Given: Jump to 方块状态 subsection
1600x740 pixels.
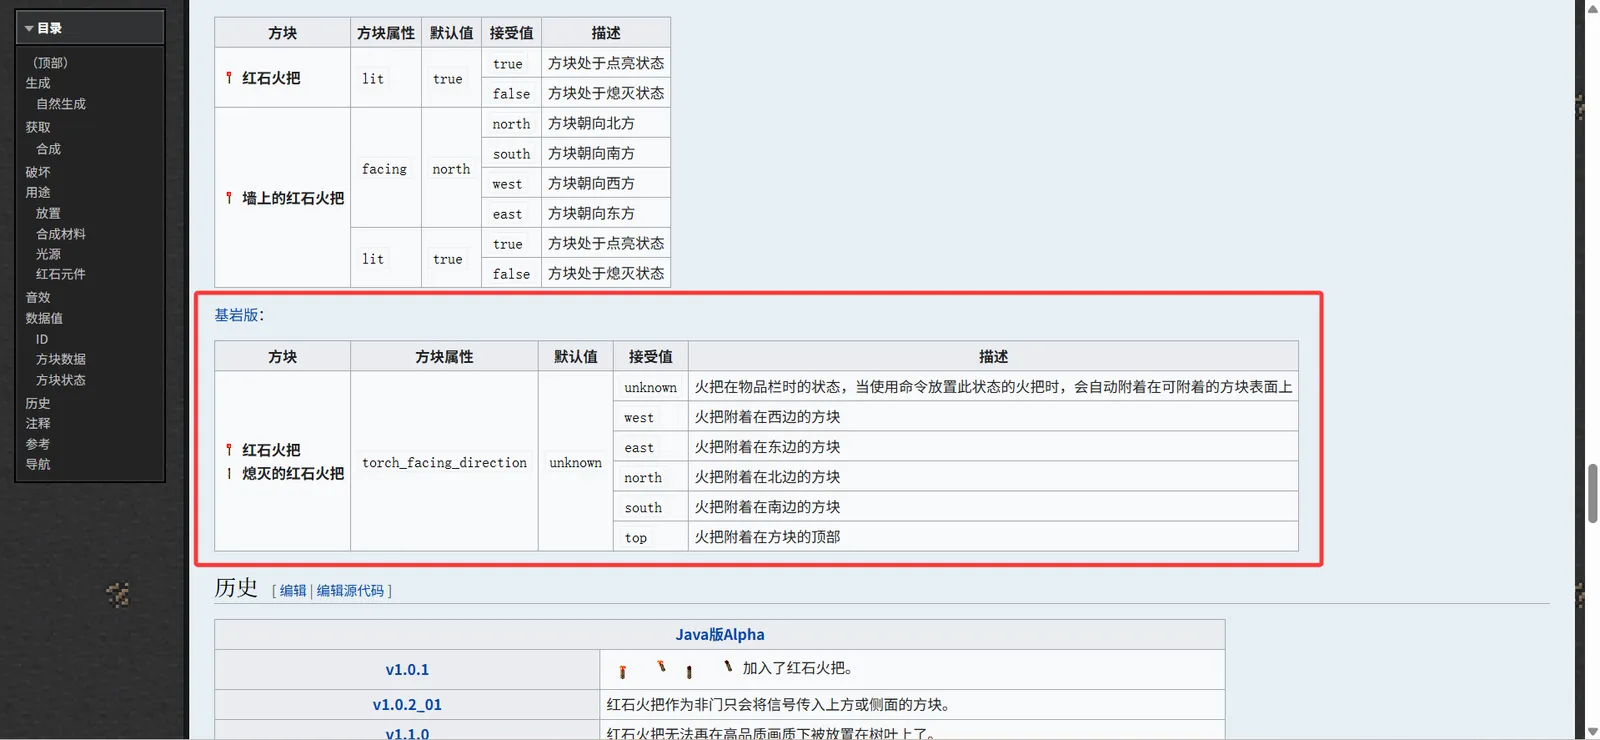Looking at the screenshot, I should pyautogui.click(x=61, y=380).
